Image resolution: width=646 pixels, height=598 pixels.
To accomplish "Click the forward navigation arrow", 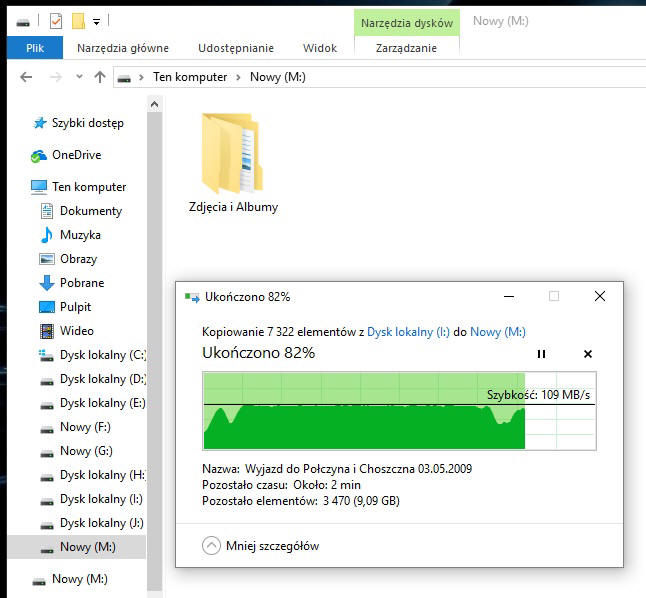I will point(56,77).
